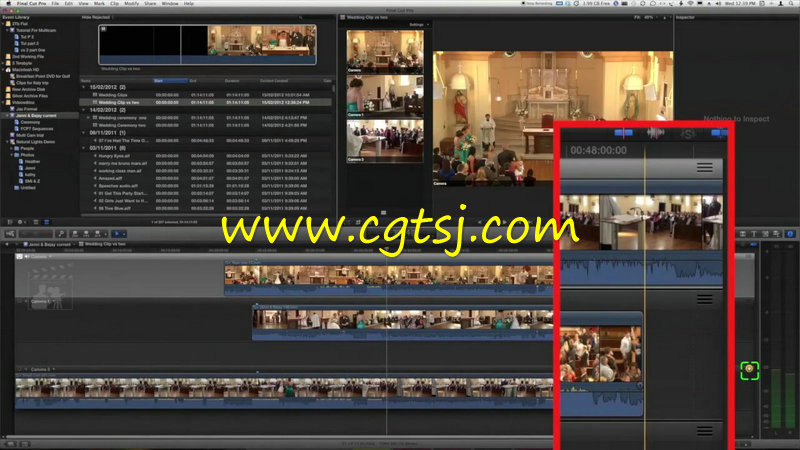Viewport: 800px width, 450px height.
Task: Click the angle viewer grip handle icon
Action: [383, 213]
